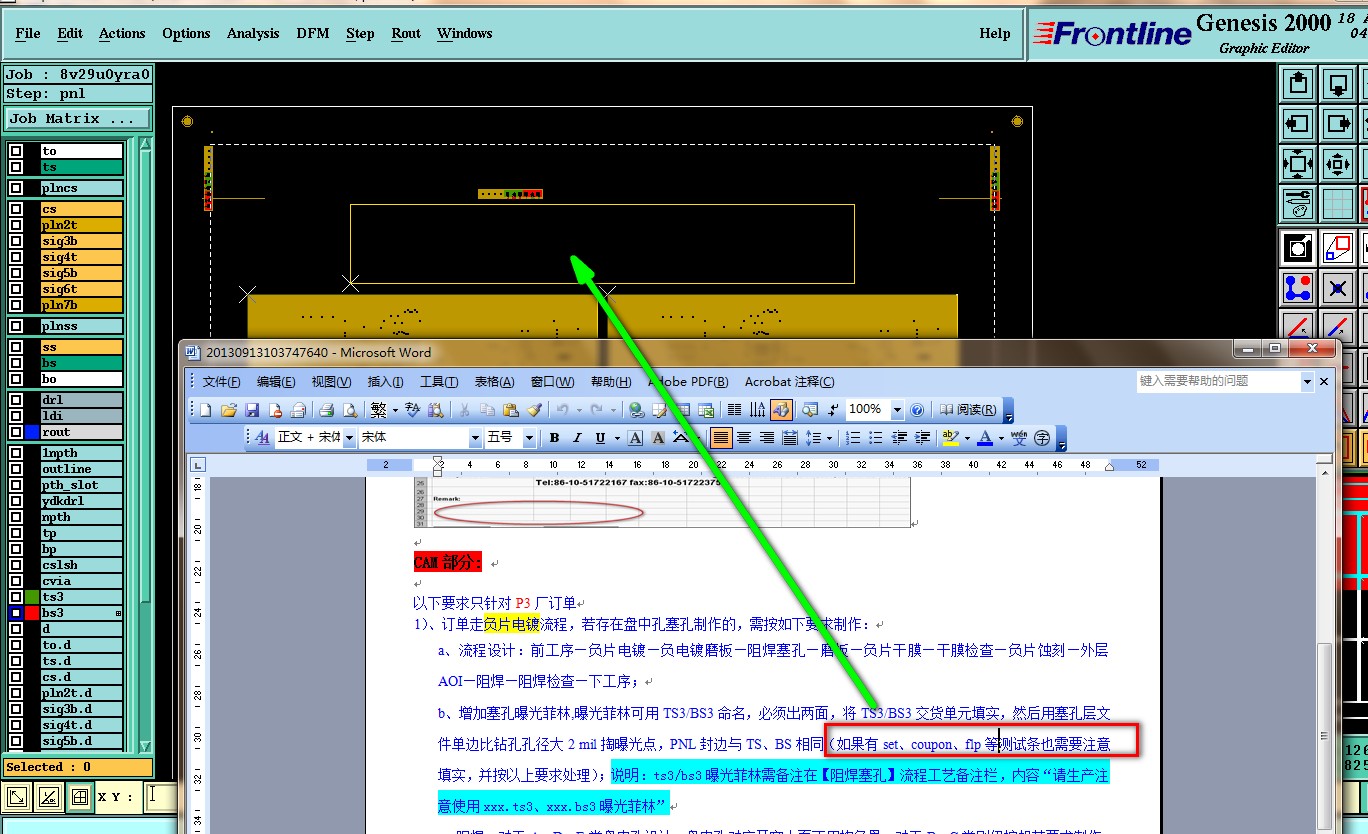Select the blue connected-nodes net icon

(x=1298, y=288)
